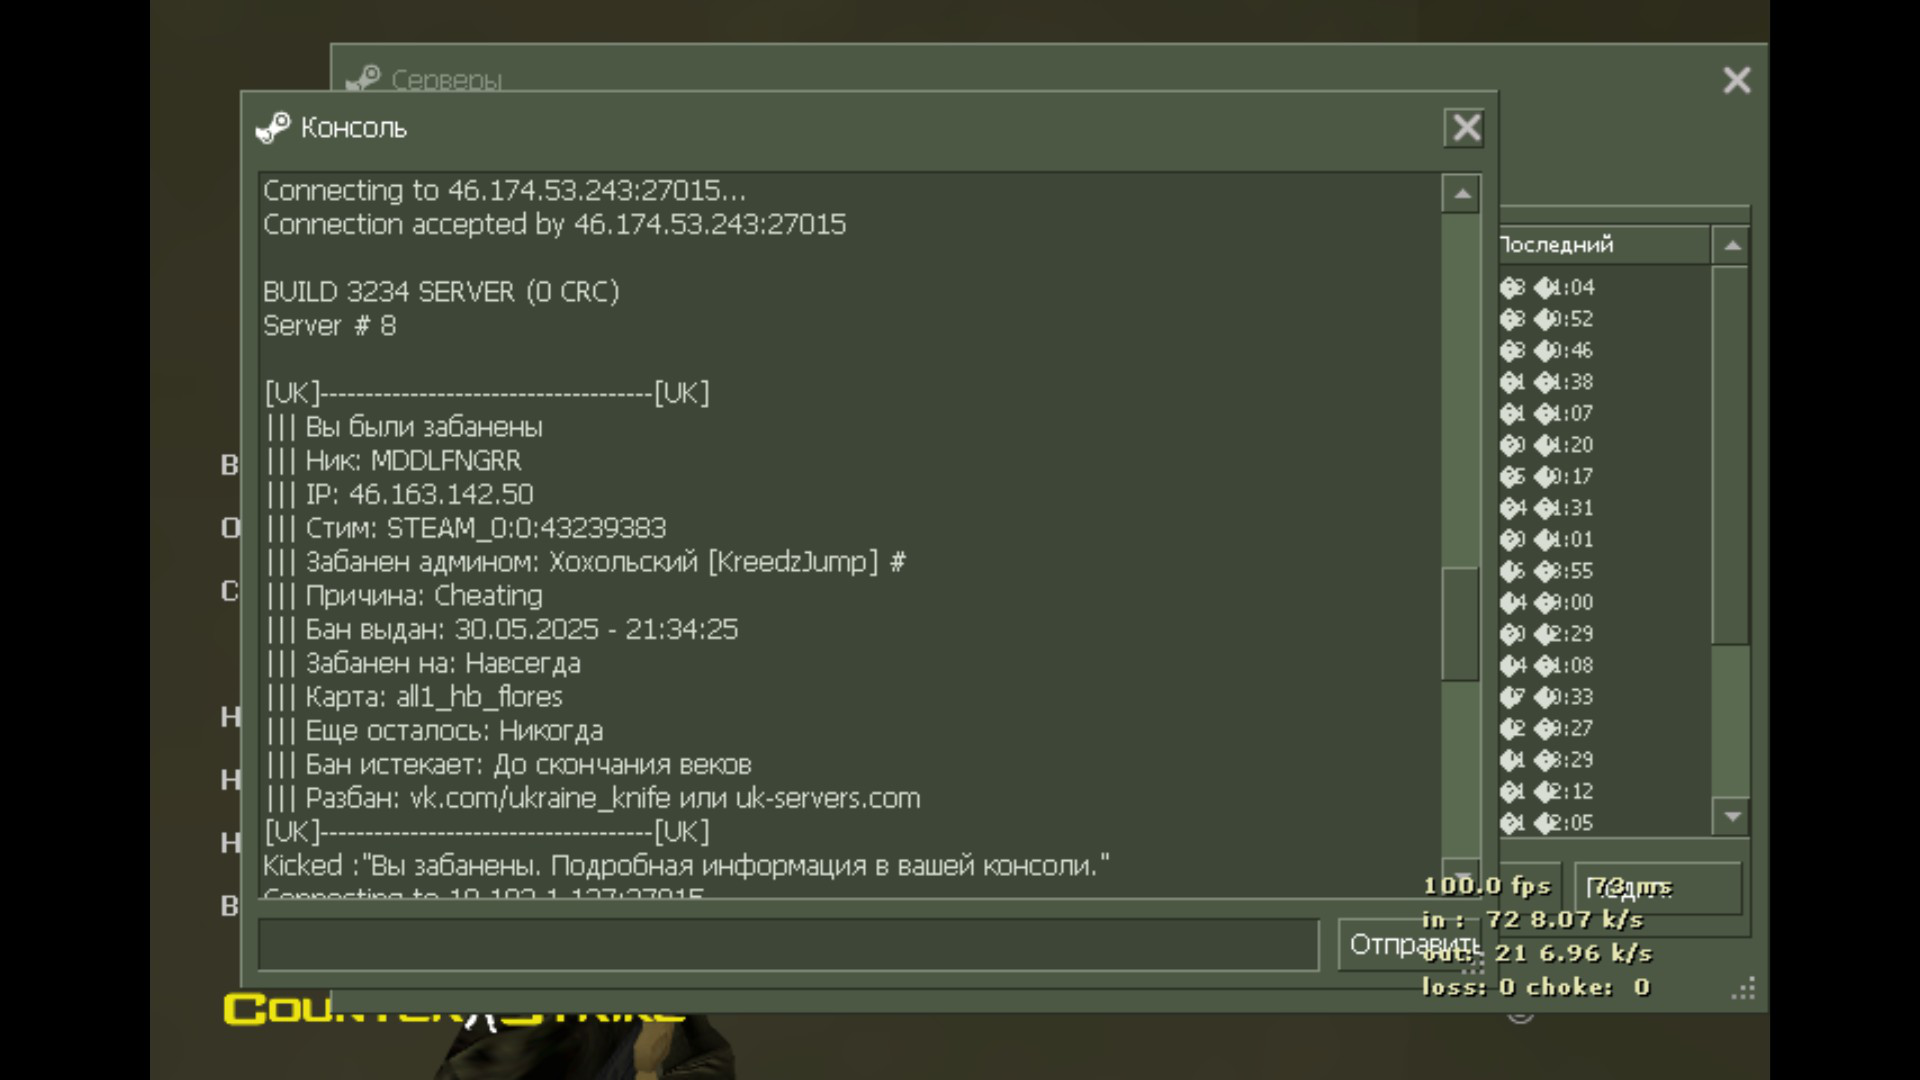Close the Консоль window
This screenshot has height=1080, width=1920.
pyautogui.click(x=1465, y=128)
